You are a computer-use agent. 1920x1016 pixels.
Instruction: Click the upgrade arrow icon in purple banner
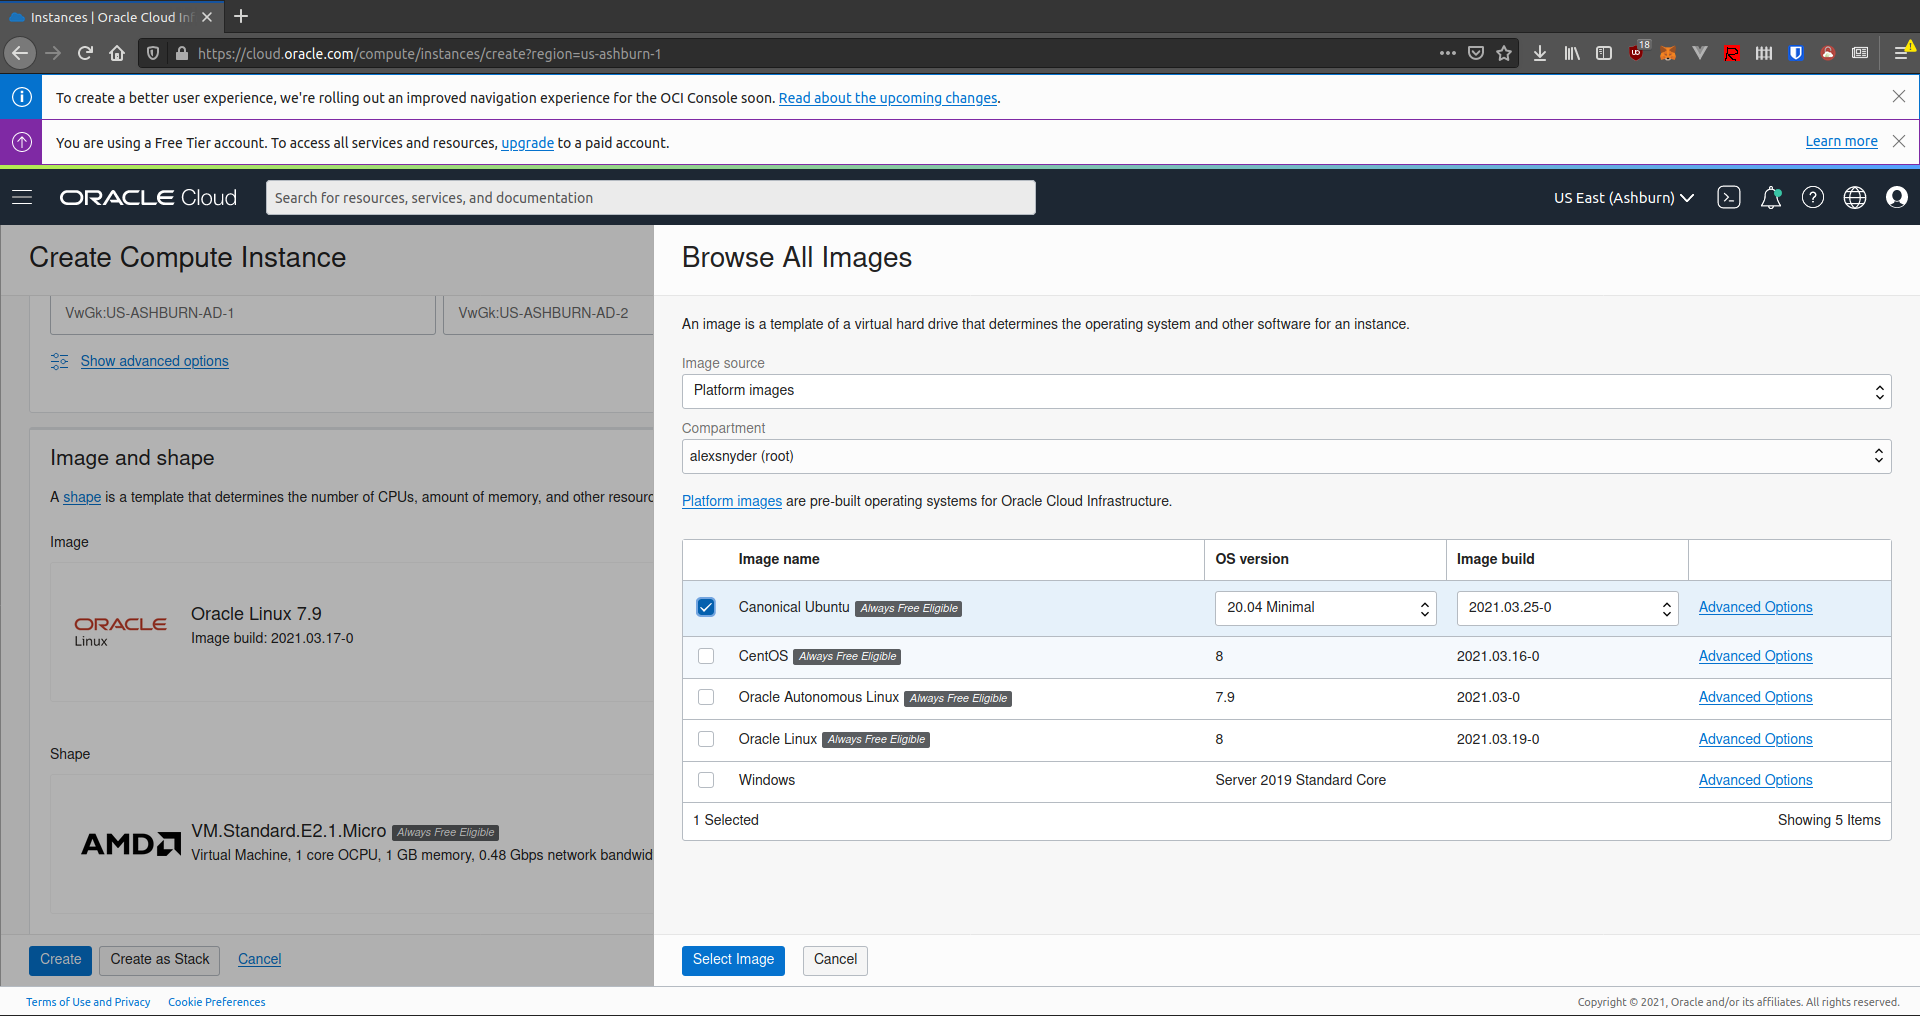(x=21, y=142)
